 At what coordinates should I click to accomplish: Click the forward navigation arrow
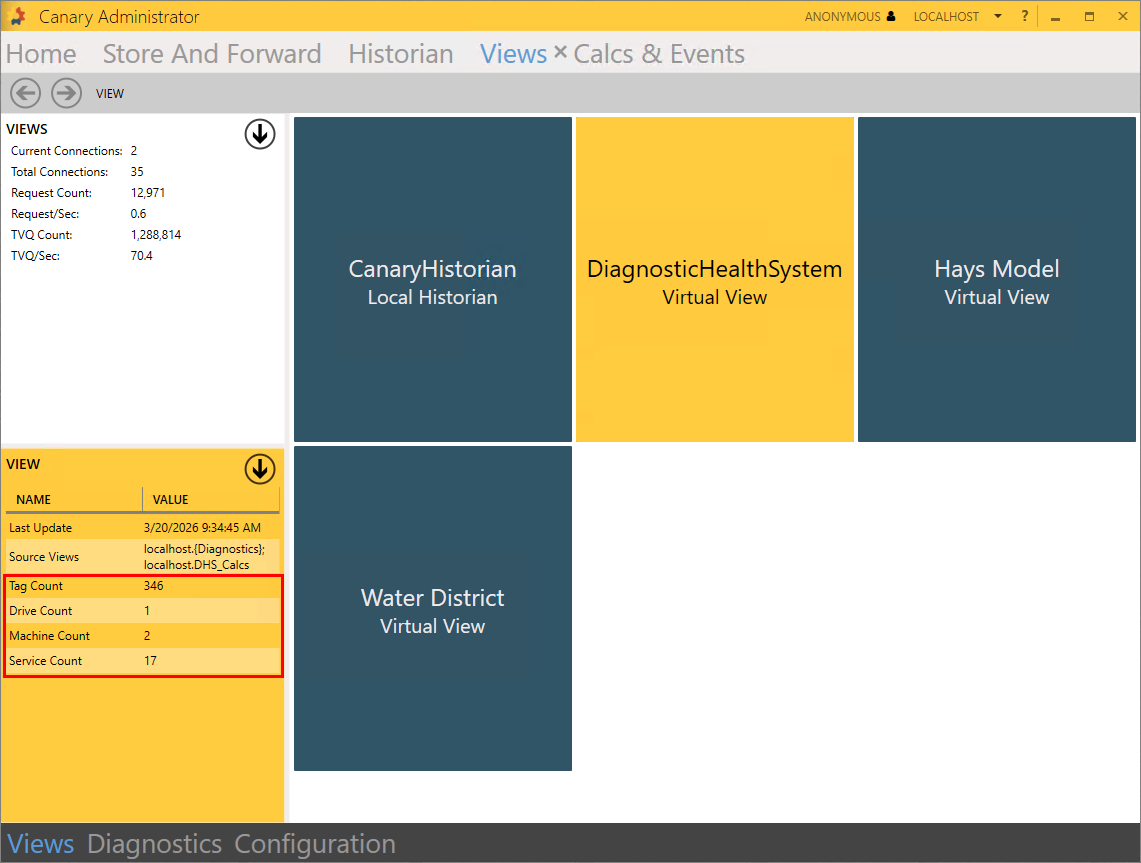click(x=66, y=93)
